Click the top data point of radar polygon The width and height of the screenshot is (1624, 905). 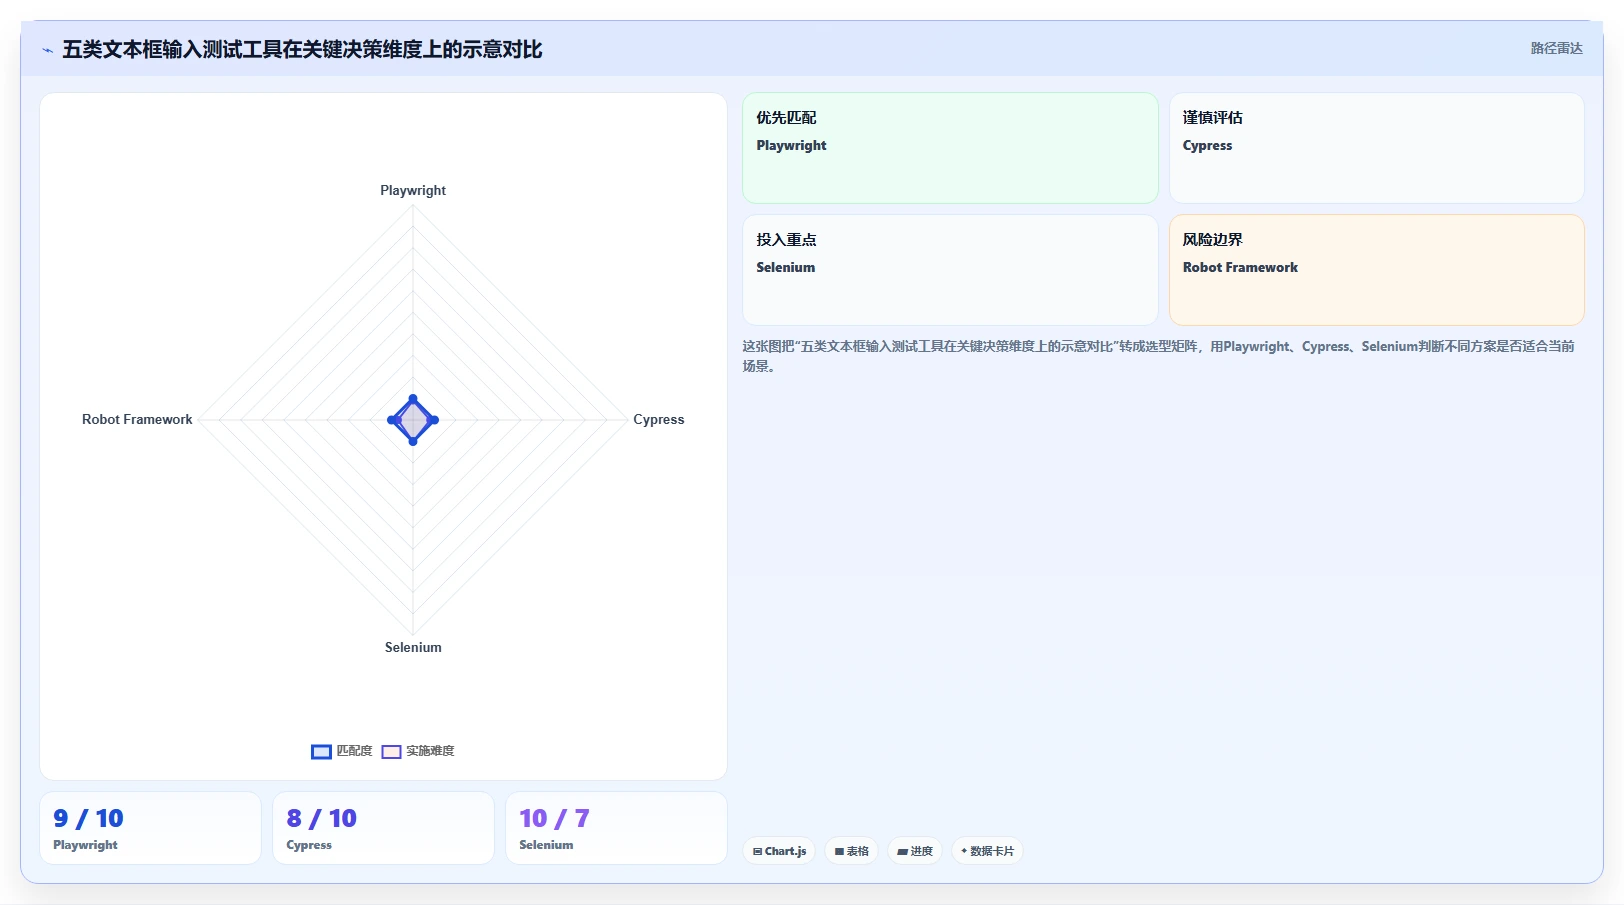413,398
